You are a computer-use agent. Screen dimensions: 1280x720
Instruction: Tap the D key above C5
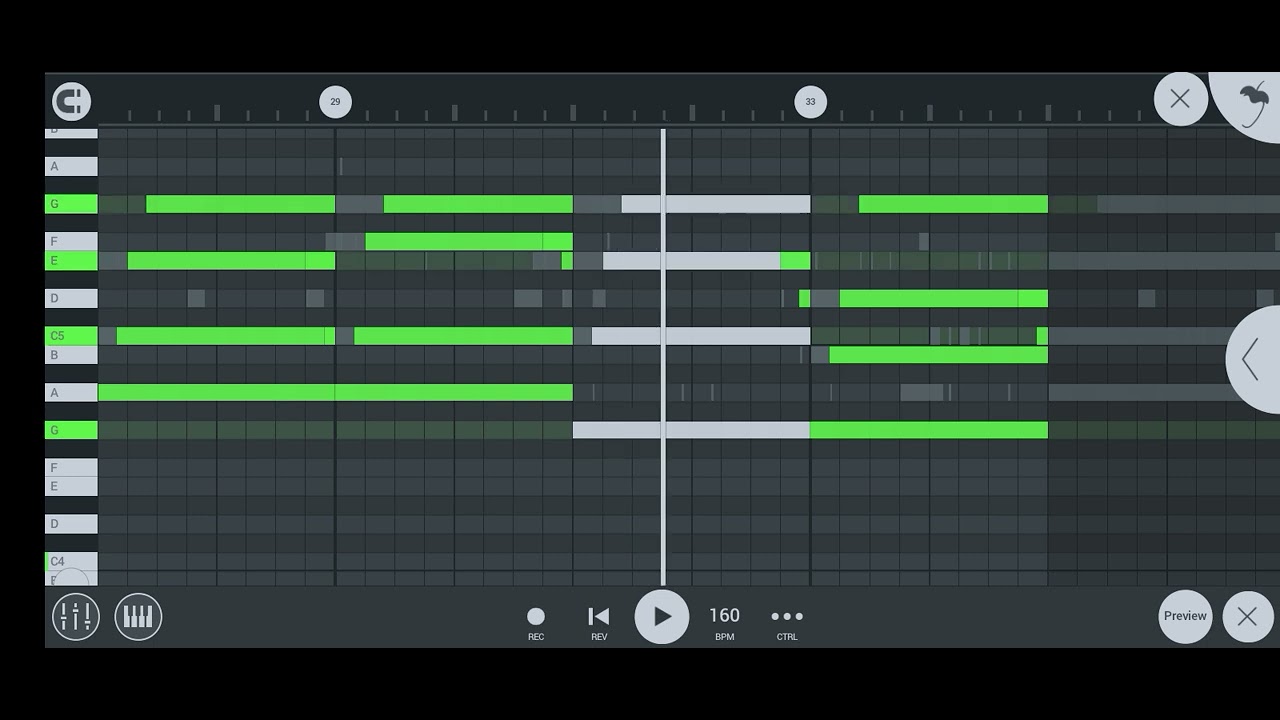pyautogui.click(x=71, y=298)
